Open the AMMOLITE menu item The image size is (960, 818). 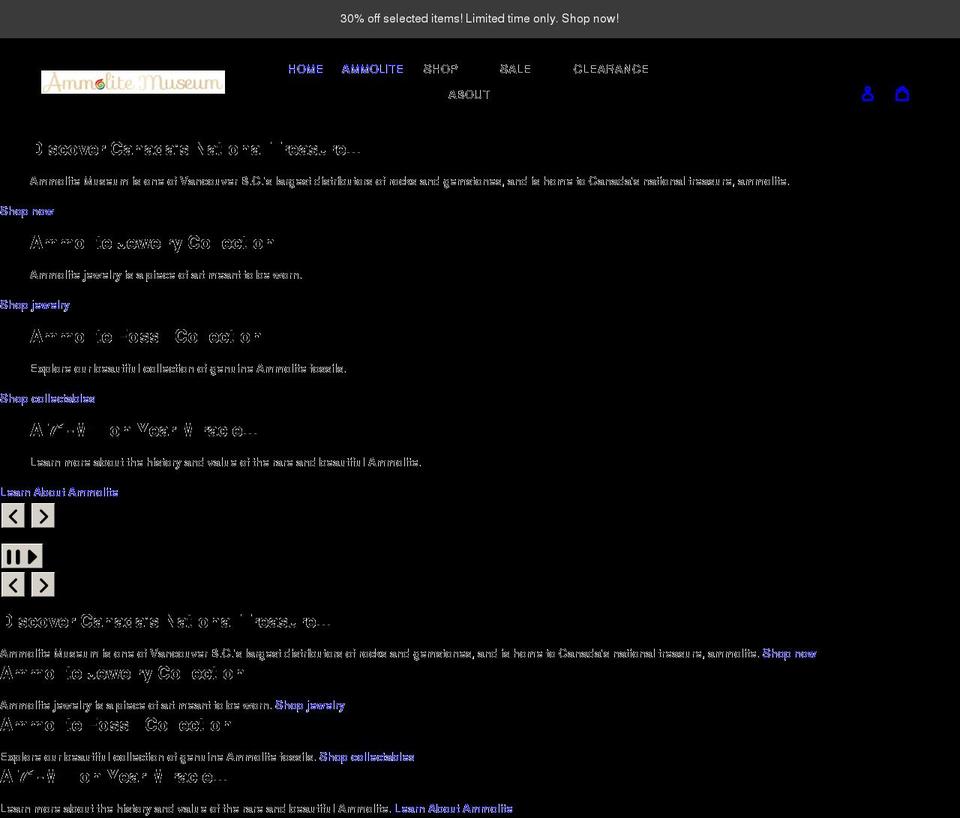tap(372, 69)
